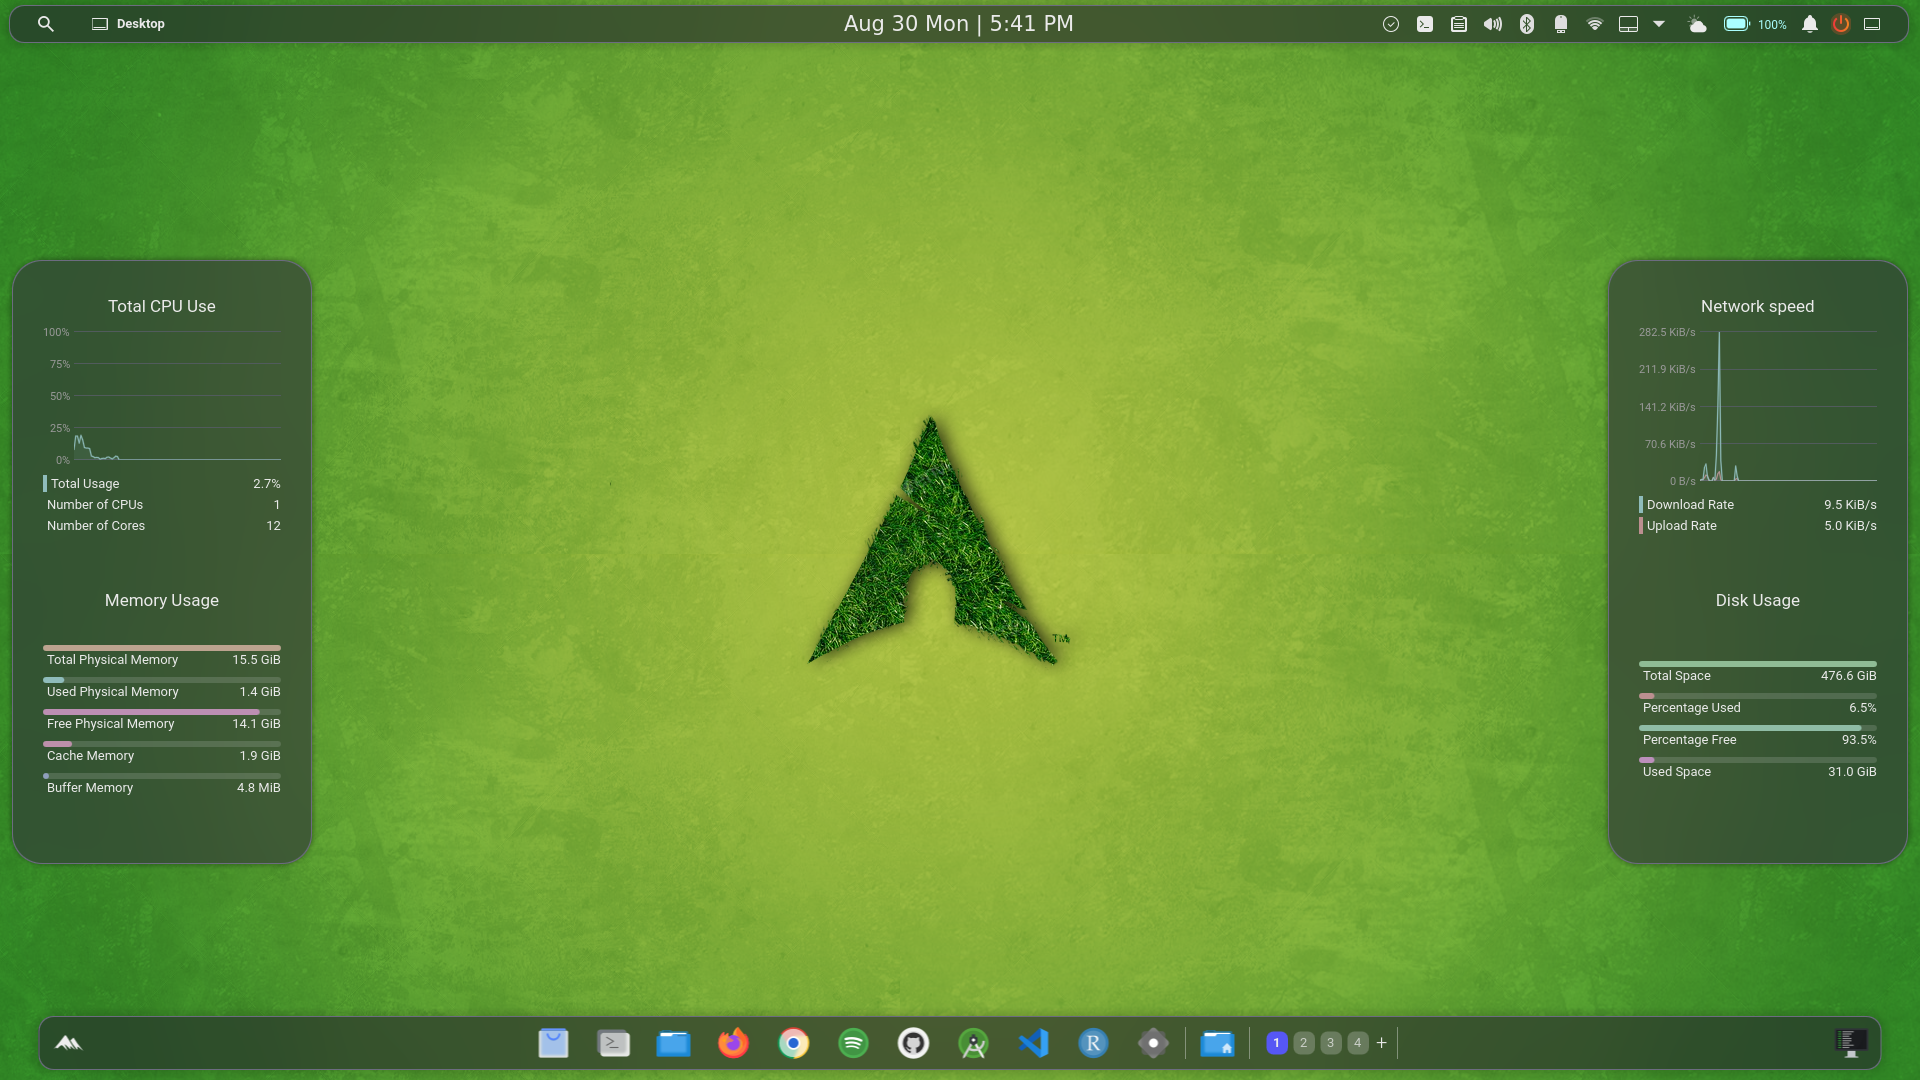Click the Desktop window title button
Screen dimensions: 1920x1080
128,23
